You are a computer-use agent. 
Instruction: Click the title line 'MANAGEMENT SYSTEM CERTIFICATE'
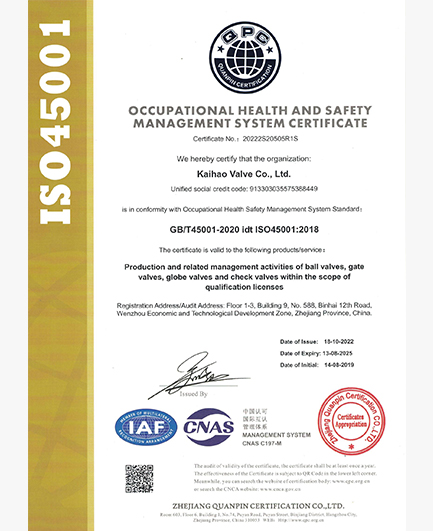point(250,123)
